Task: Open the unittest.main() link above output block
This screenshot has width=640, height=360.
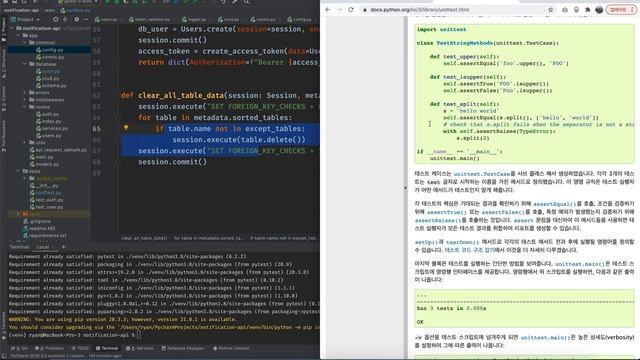Action: point(579,264)
